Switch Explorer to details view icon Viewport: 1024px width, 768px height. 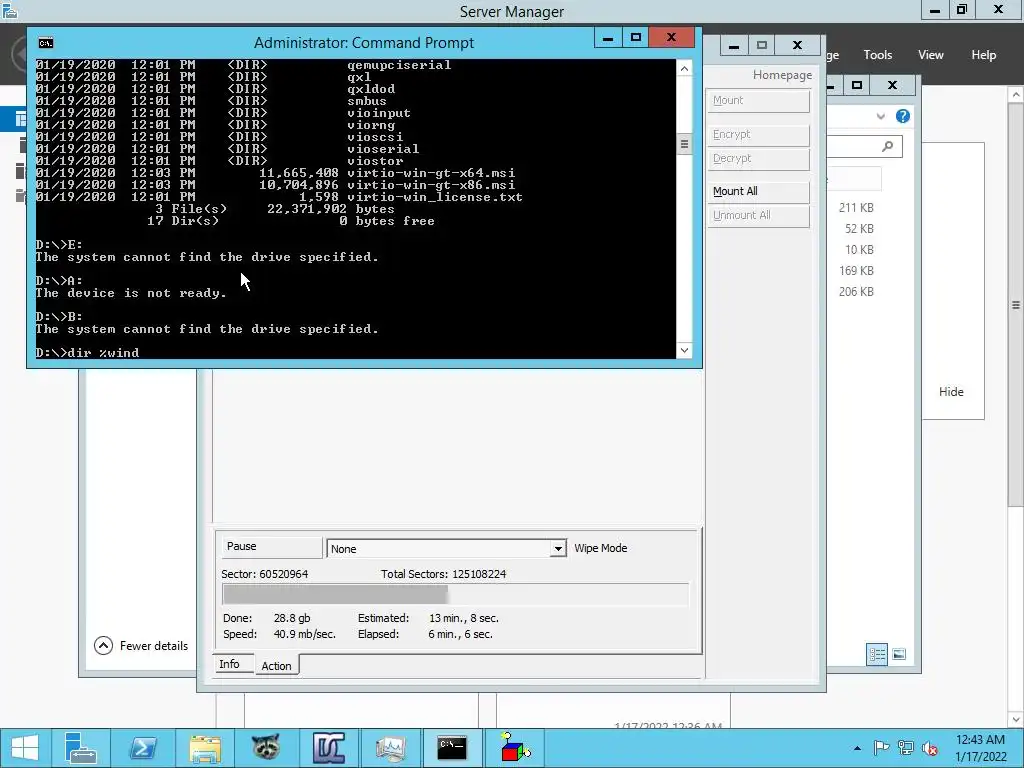point(876,654)
